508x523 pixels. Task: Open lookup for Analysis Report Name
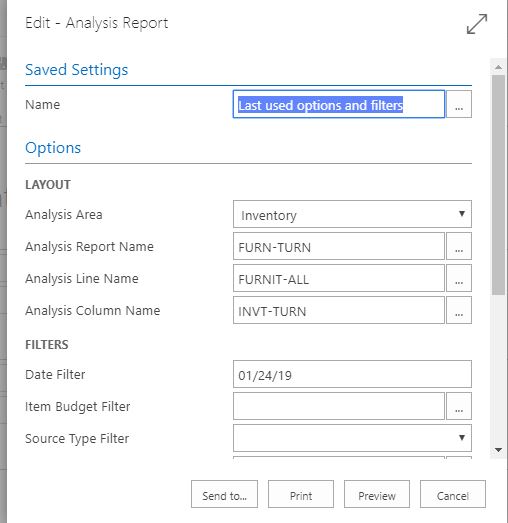[x=459, y=246]
